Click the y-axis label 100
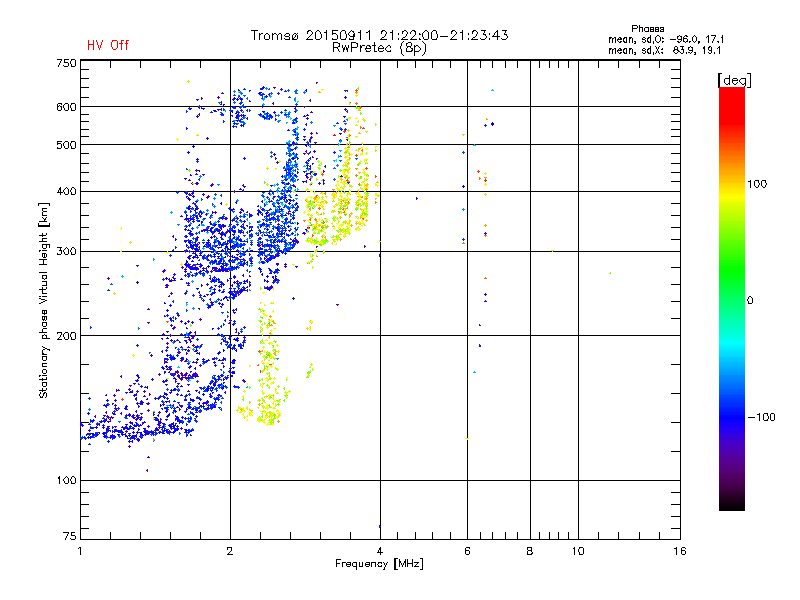Screen dimensions: 800x600 pyautogui.click(x=66, y=481)
